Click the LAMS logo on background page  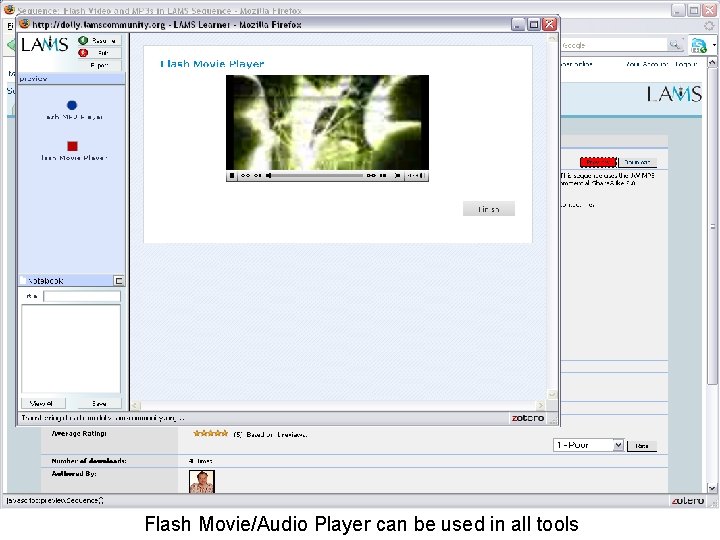(x=674, y=94)
